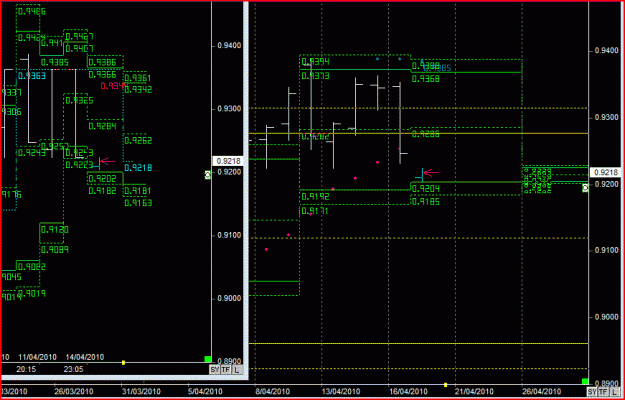This screenshot has width=625, height=400.
Task: Select 21/04/2010 on bottom date axis
Action: 475,391
